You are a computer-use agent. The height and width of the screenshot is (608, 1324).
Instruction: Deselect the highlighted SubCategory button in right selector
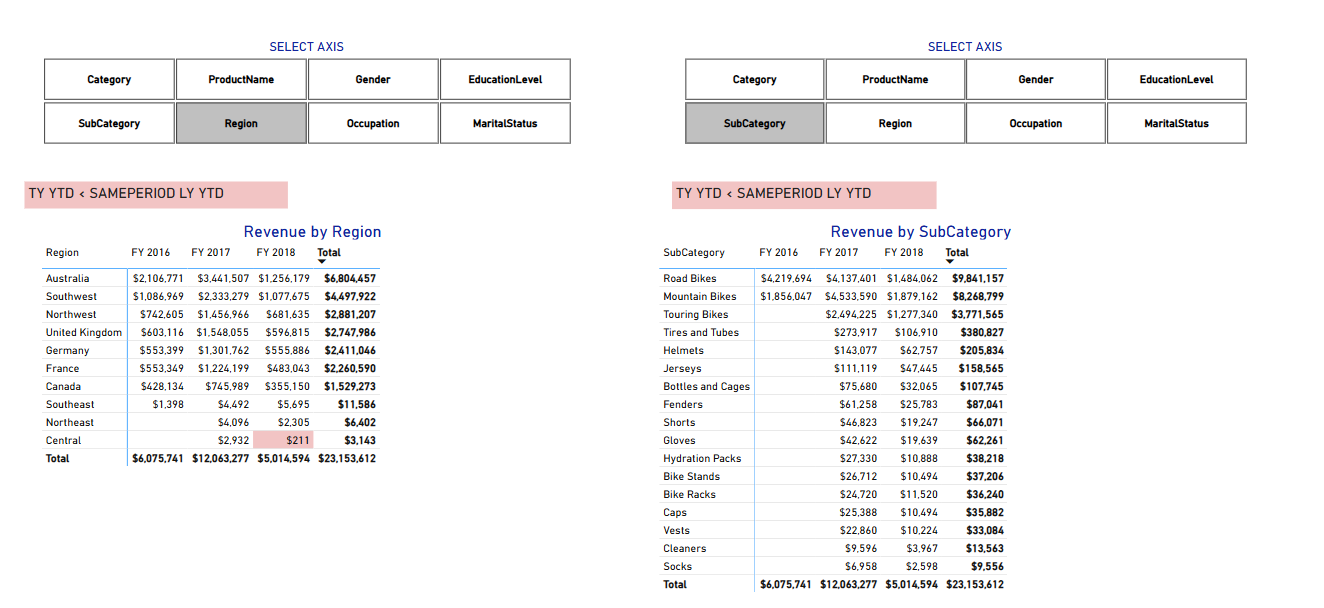coord(754,123)
